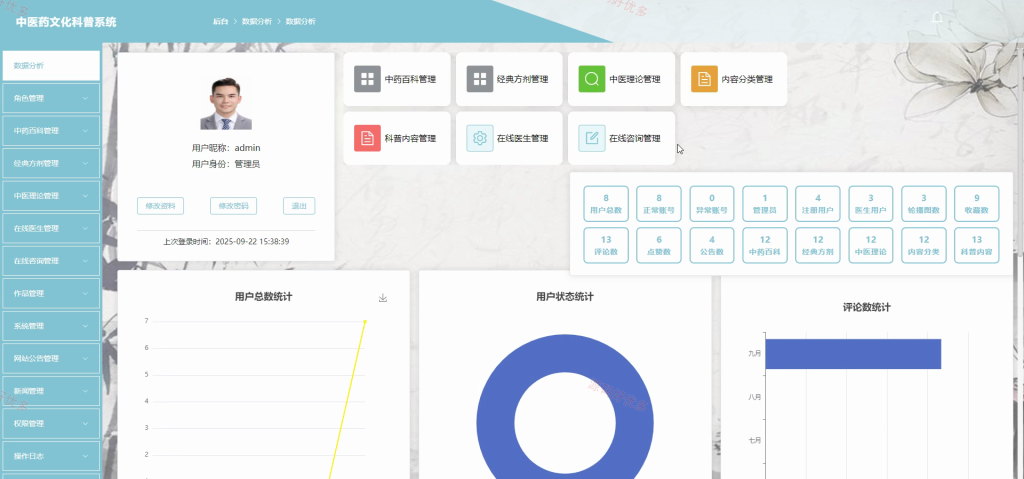This screenshot has height=479, width=1024.
Task: Select 数据分析 in the sidebar menu
Action: [51, 65]
